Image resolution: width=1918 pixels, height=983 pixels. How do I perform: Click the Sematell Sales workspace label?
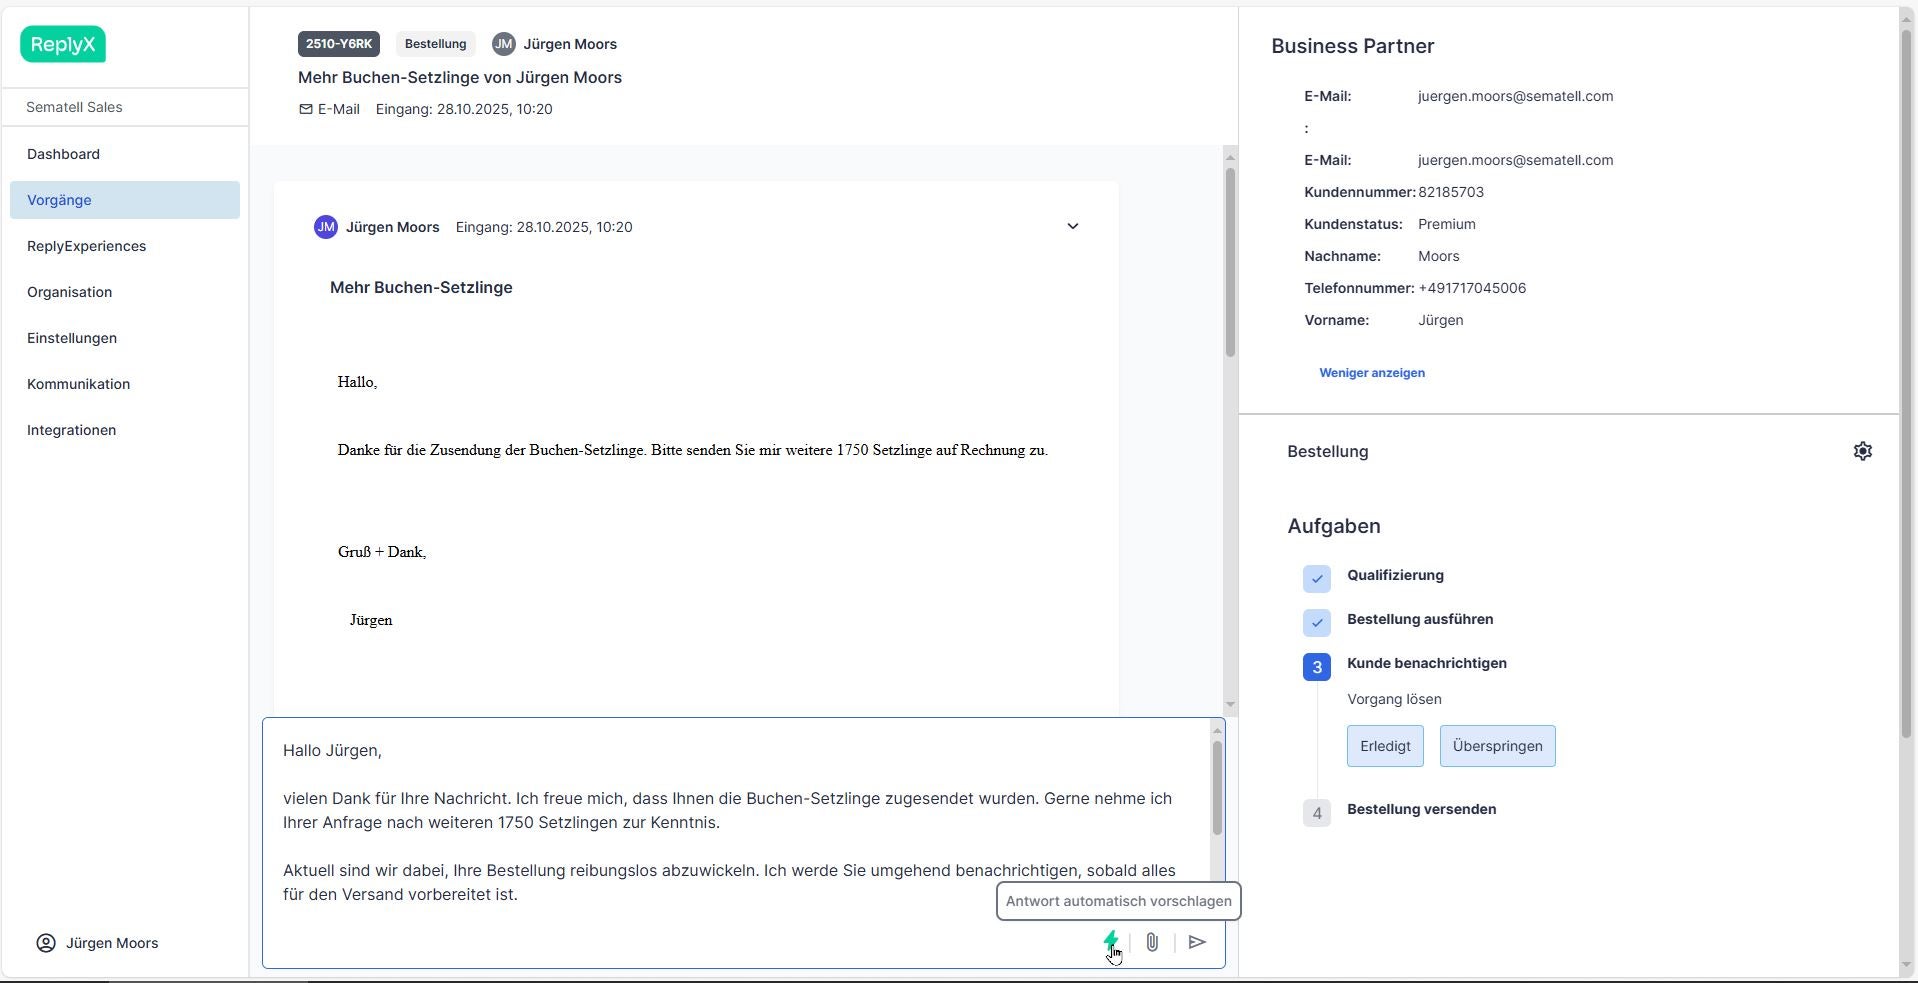[x=74, y=107]
